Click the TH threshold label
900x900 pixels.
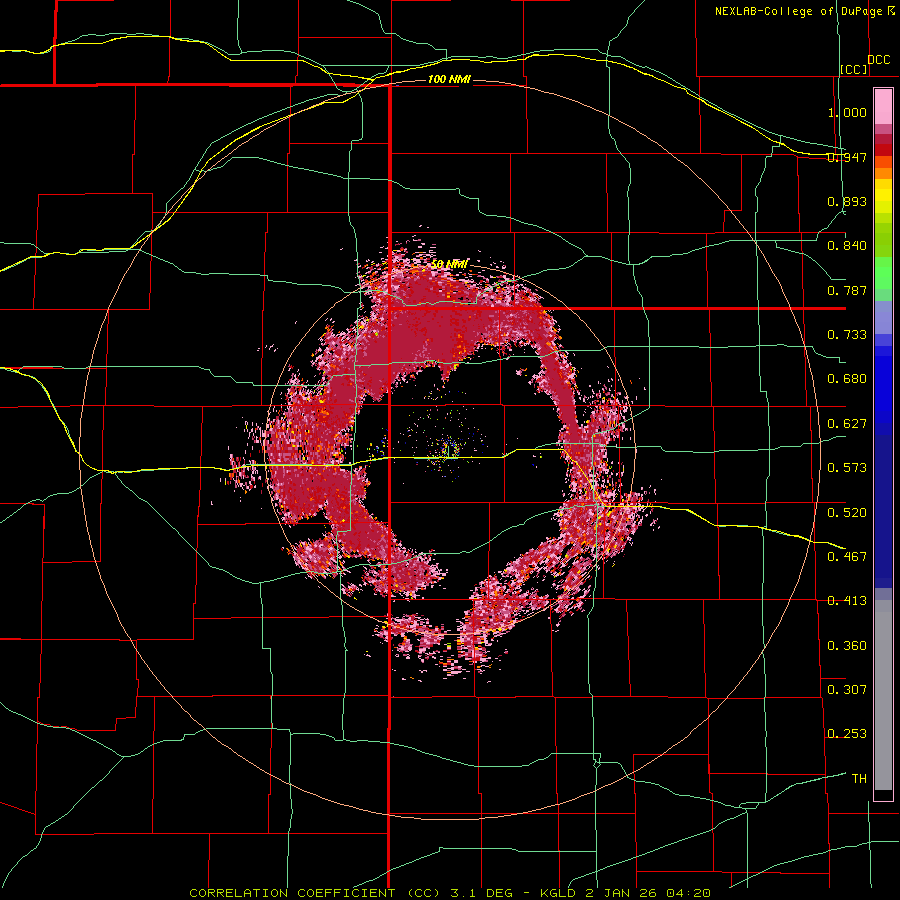point(859,779)
